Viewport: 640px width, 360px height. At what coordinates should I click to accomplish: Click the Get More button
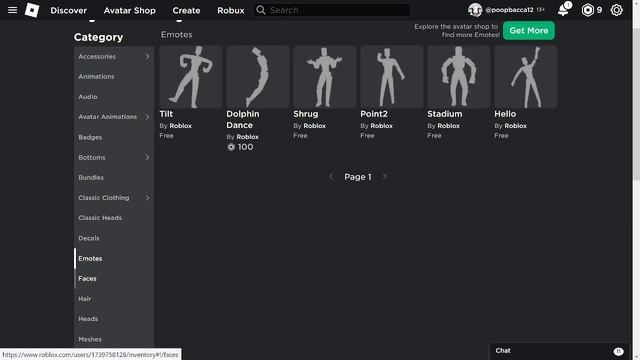coord(529,31)
